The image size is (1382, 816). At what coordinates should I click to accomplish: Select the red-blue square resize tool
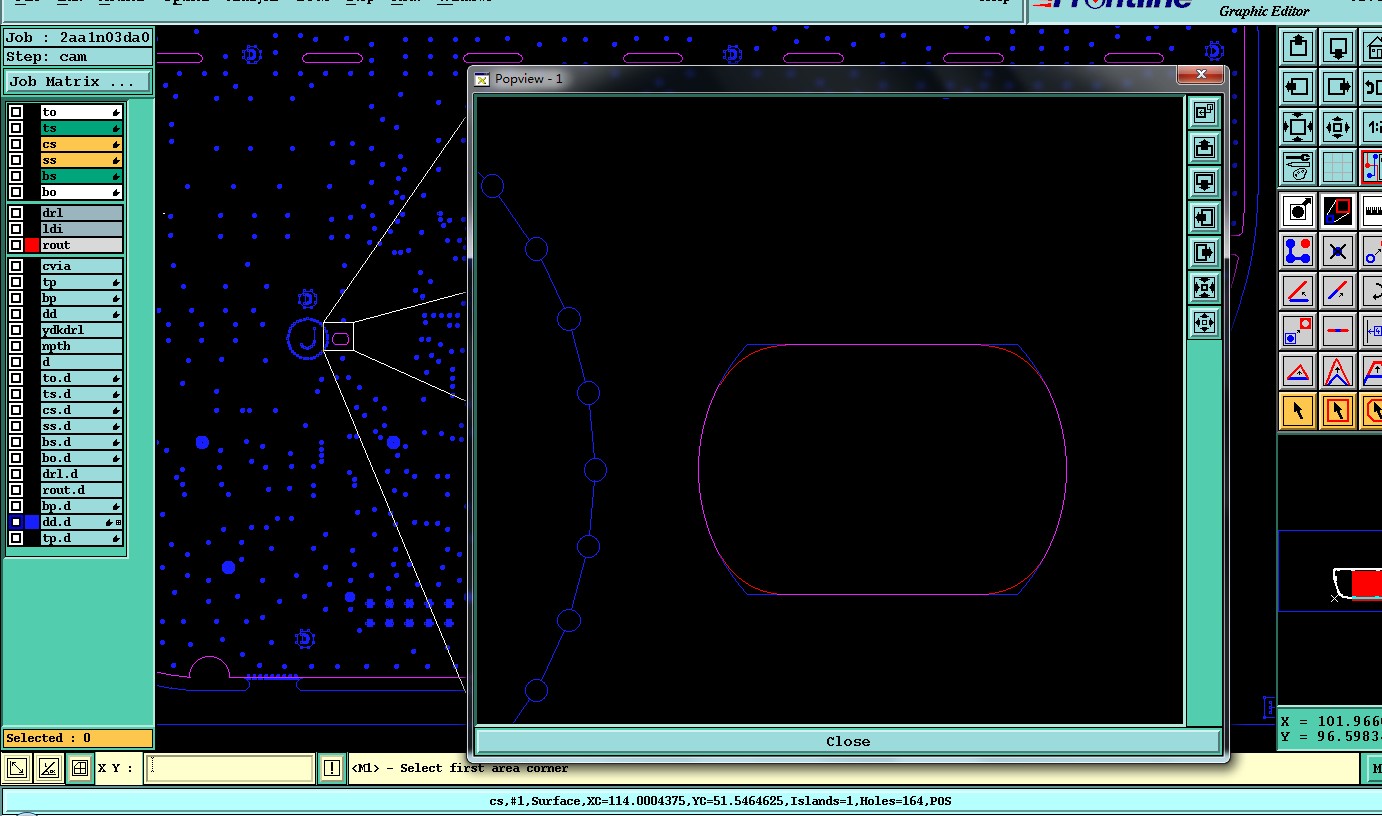click(1338, 211)
